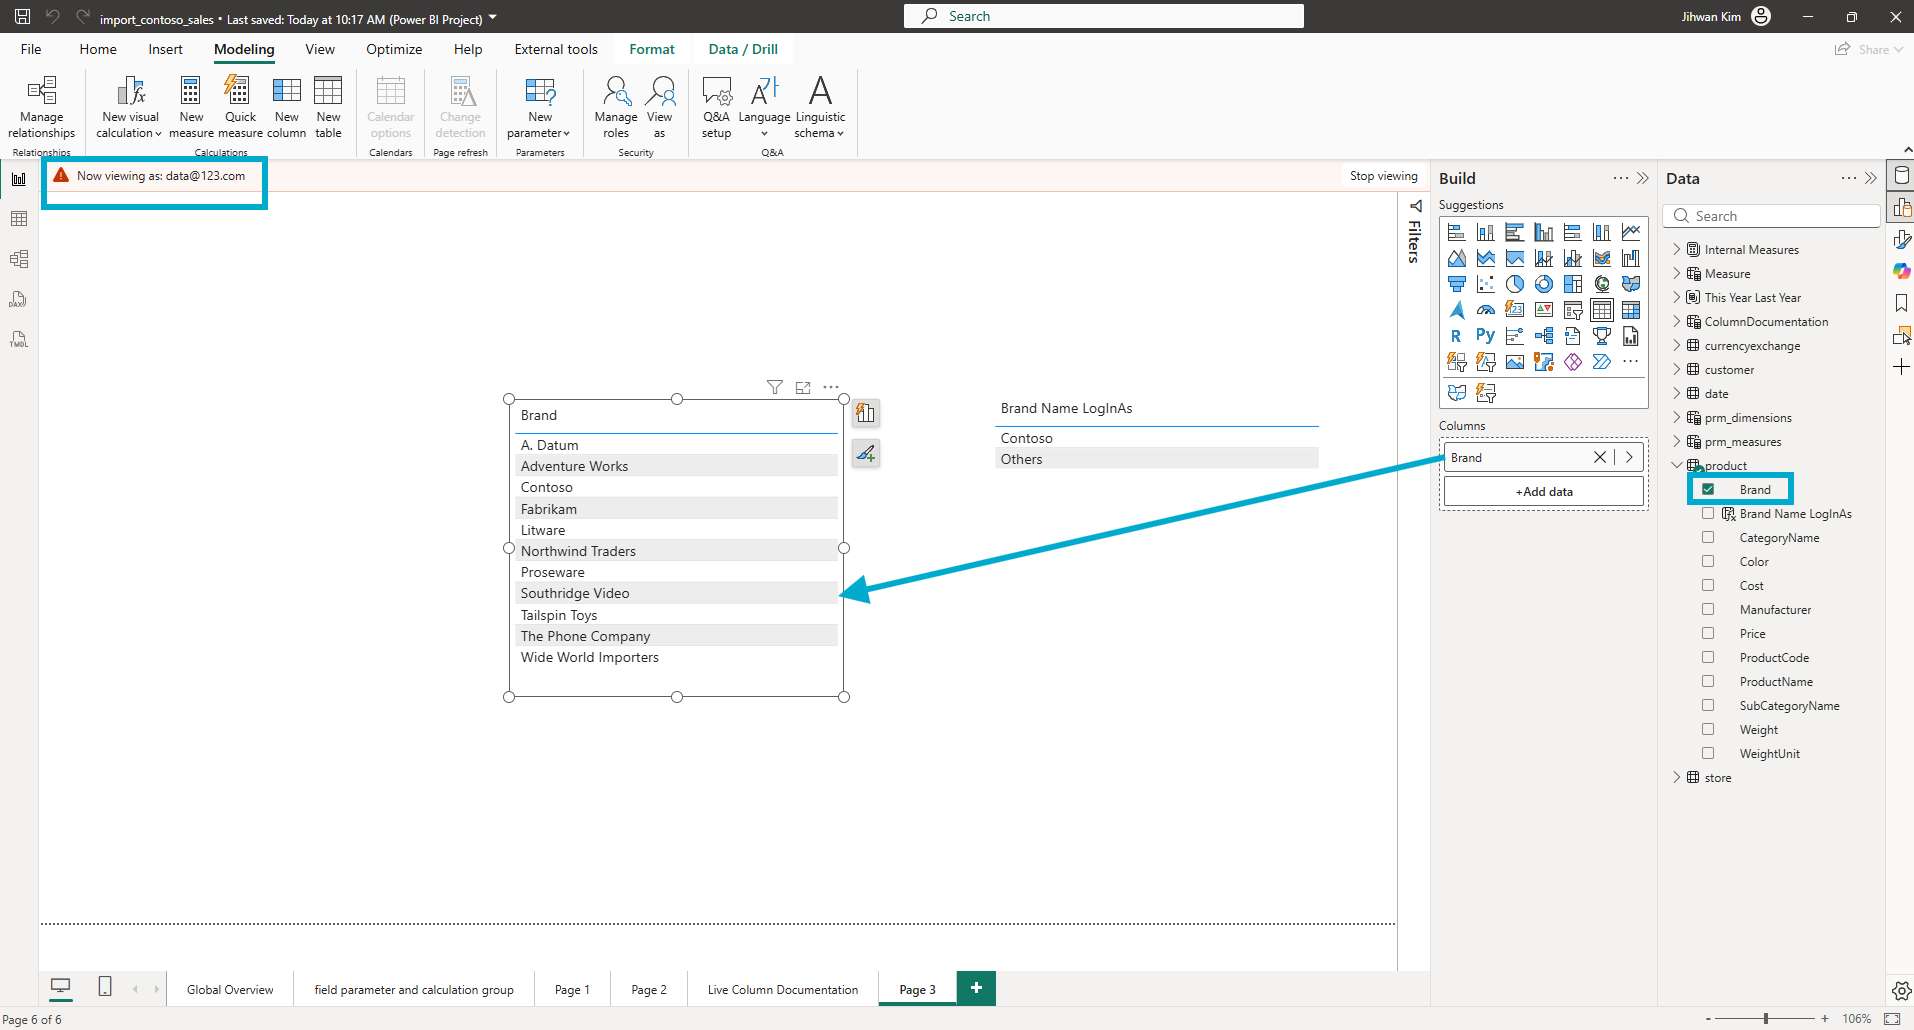This screenshot has height=1030, width=1914.
Task: Switch to Model view in left sidebar
Action: click(x=19, y=259)
